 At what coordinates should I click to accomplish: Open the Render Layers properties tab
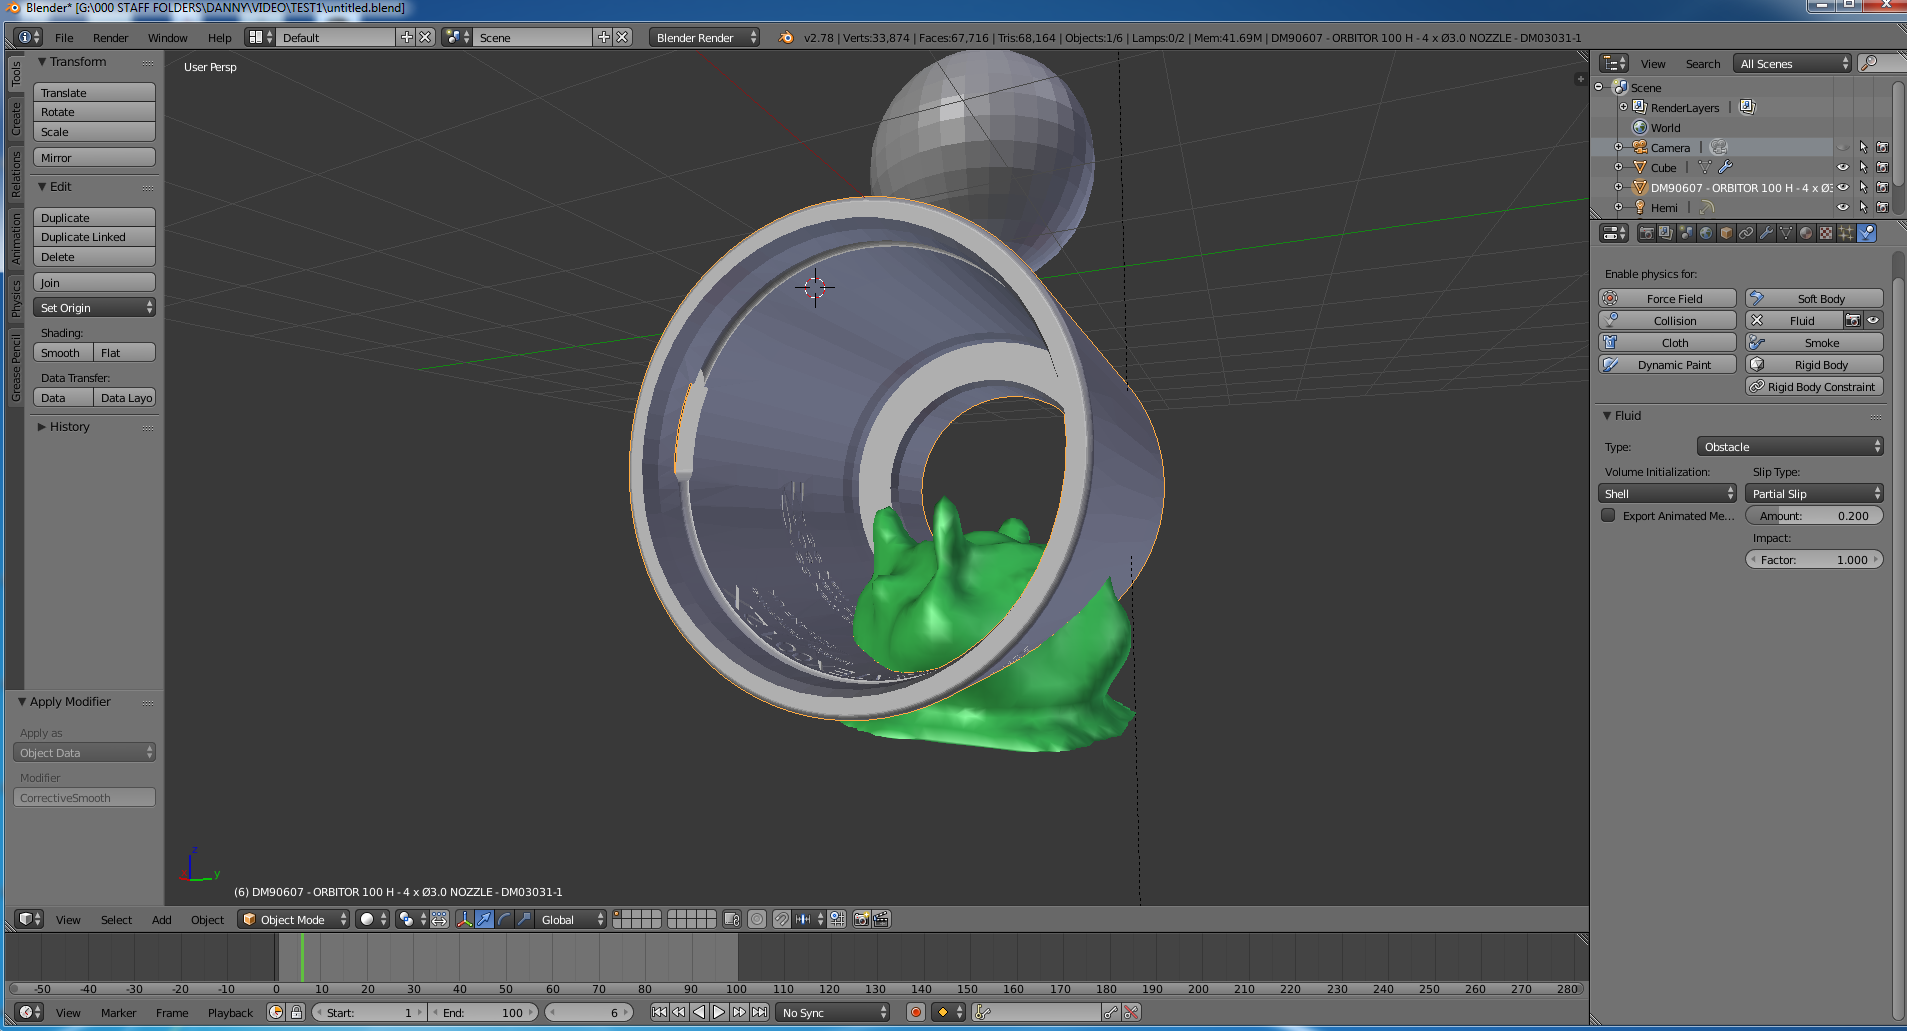click(x=1666, y=233)
